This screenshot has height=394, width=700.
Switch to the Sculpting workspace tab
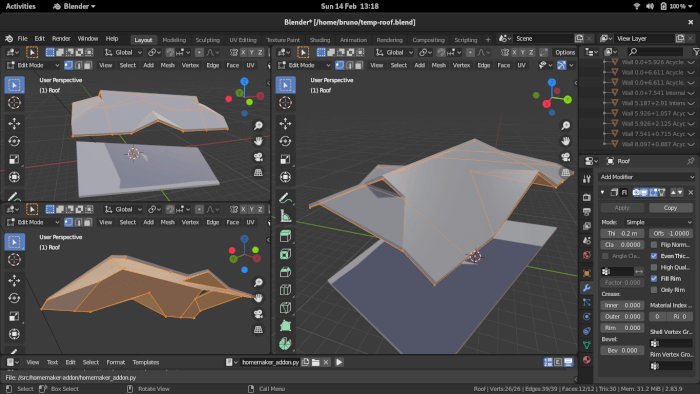pos(208,40)
